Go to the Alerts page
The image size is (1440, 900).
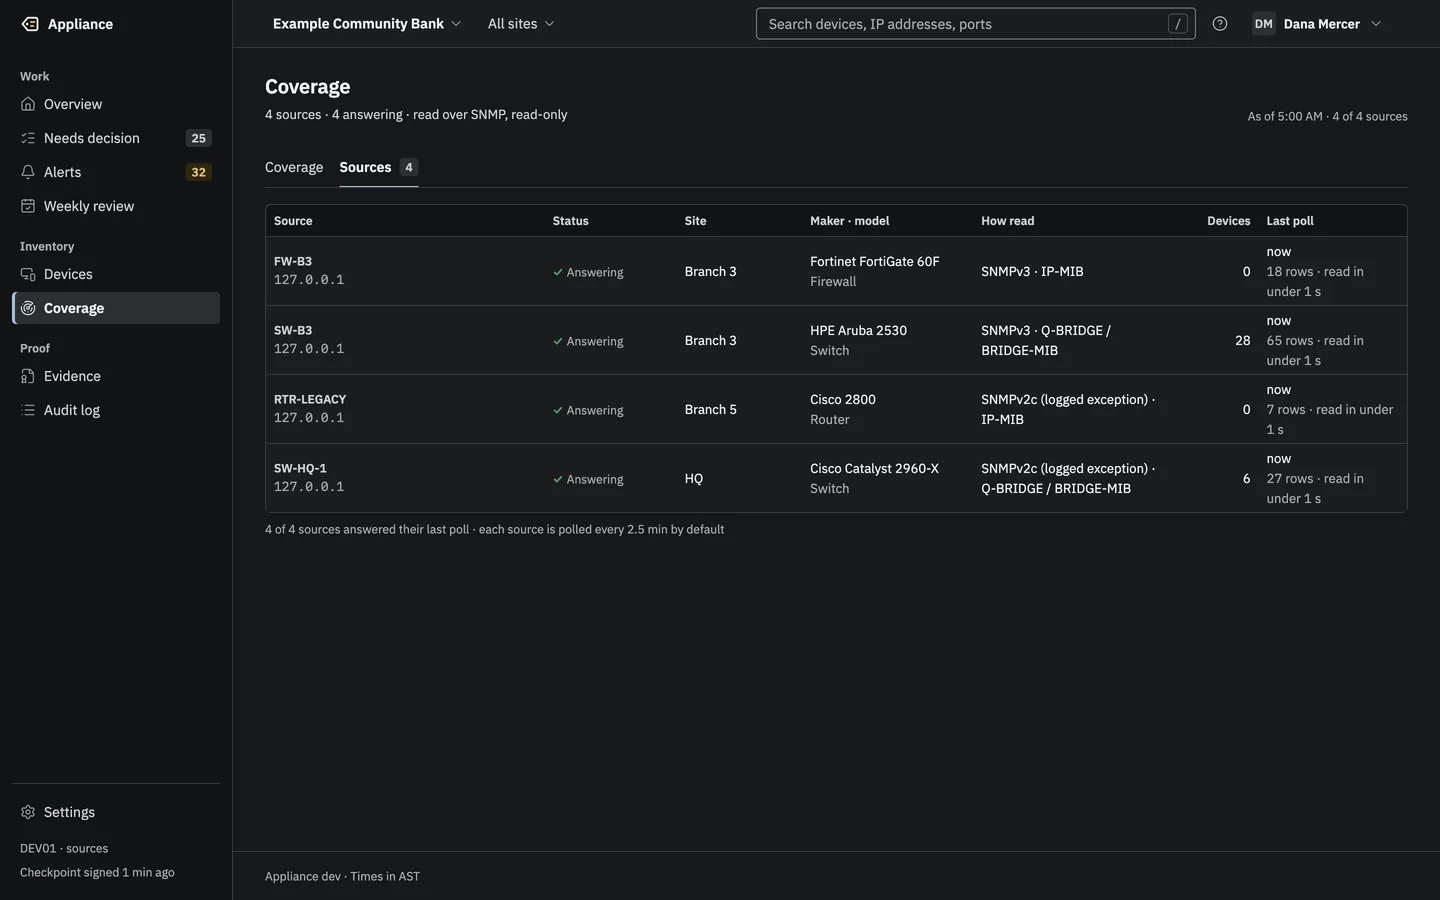click(x=116, y=172)
